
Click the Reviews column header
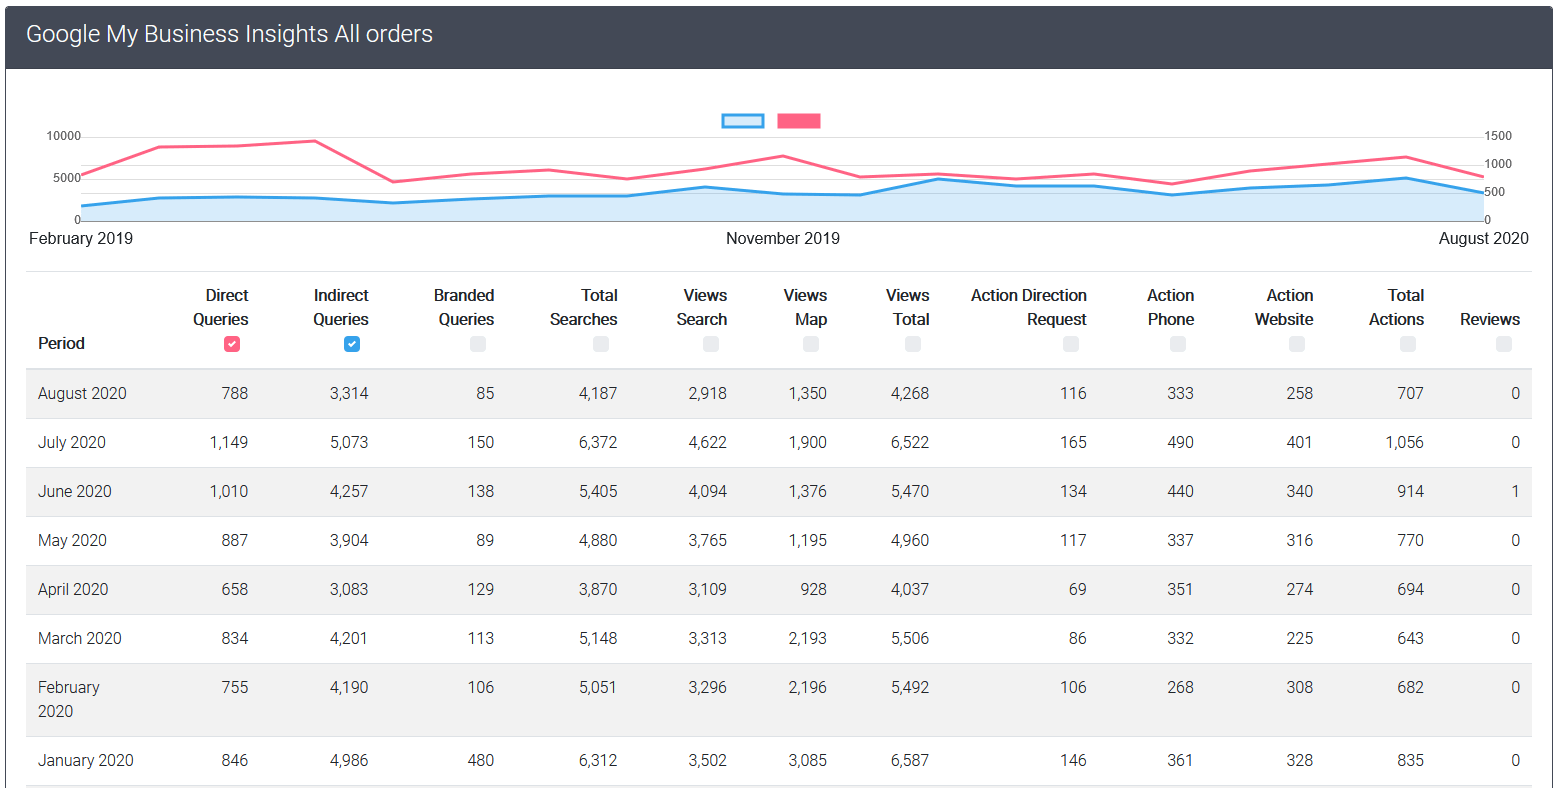[x=1490, y=319]
